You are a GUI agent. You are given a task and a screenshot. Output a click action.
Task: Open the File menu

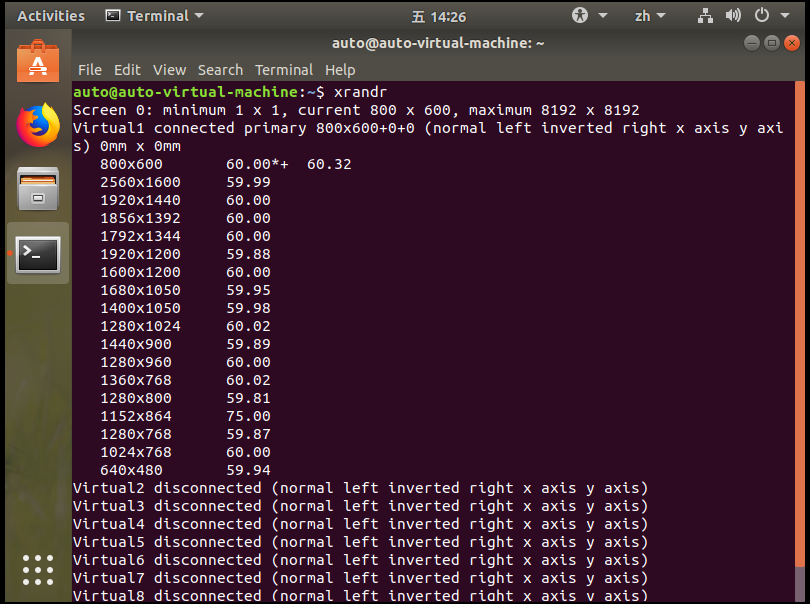pos(89,70)
